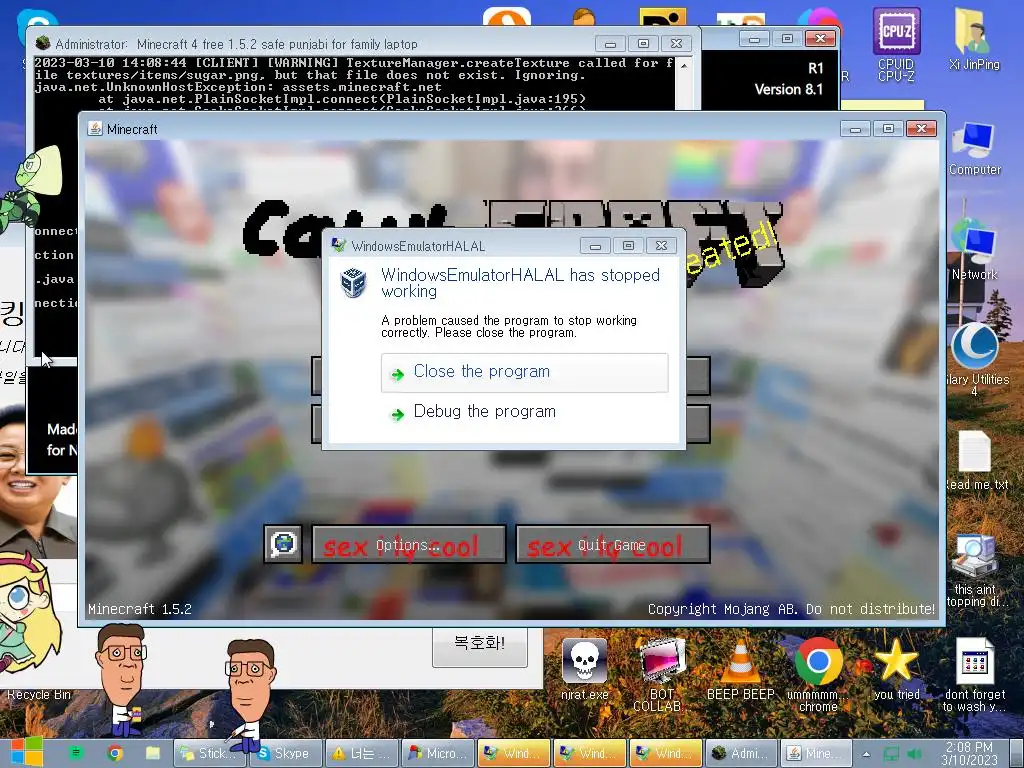Click the Java icon in Minecraft title bar
The height and width of the screenshot is (768, 1024).
click(95, 129)
